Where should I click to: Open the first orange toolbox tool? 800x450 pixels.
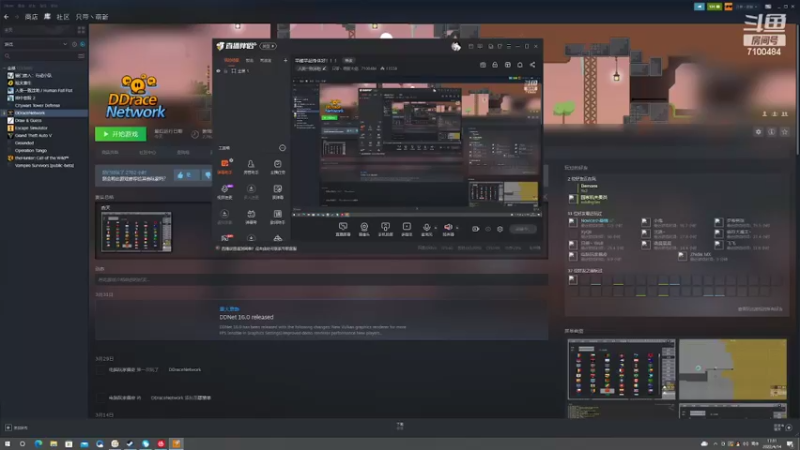click(x=224, y=166)
